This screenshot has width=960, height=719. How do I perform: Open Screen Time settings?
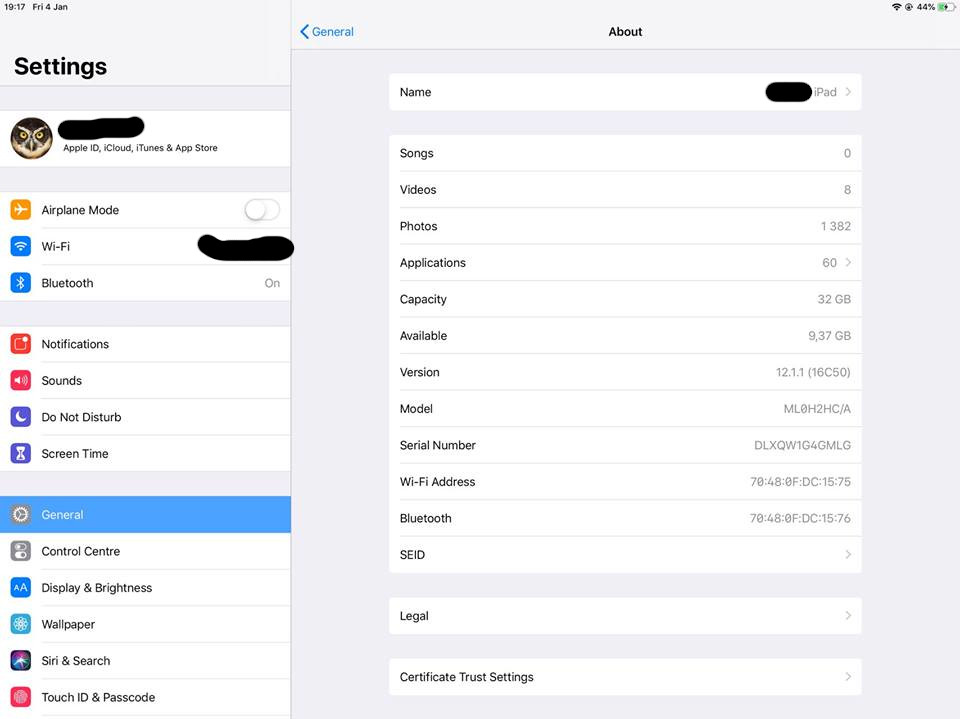[145, 453]
